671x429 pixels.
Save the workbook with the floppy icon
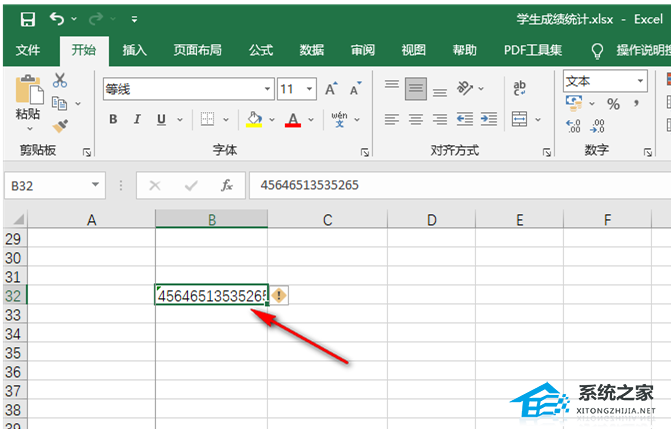click(28, 19)
